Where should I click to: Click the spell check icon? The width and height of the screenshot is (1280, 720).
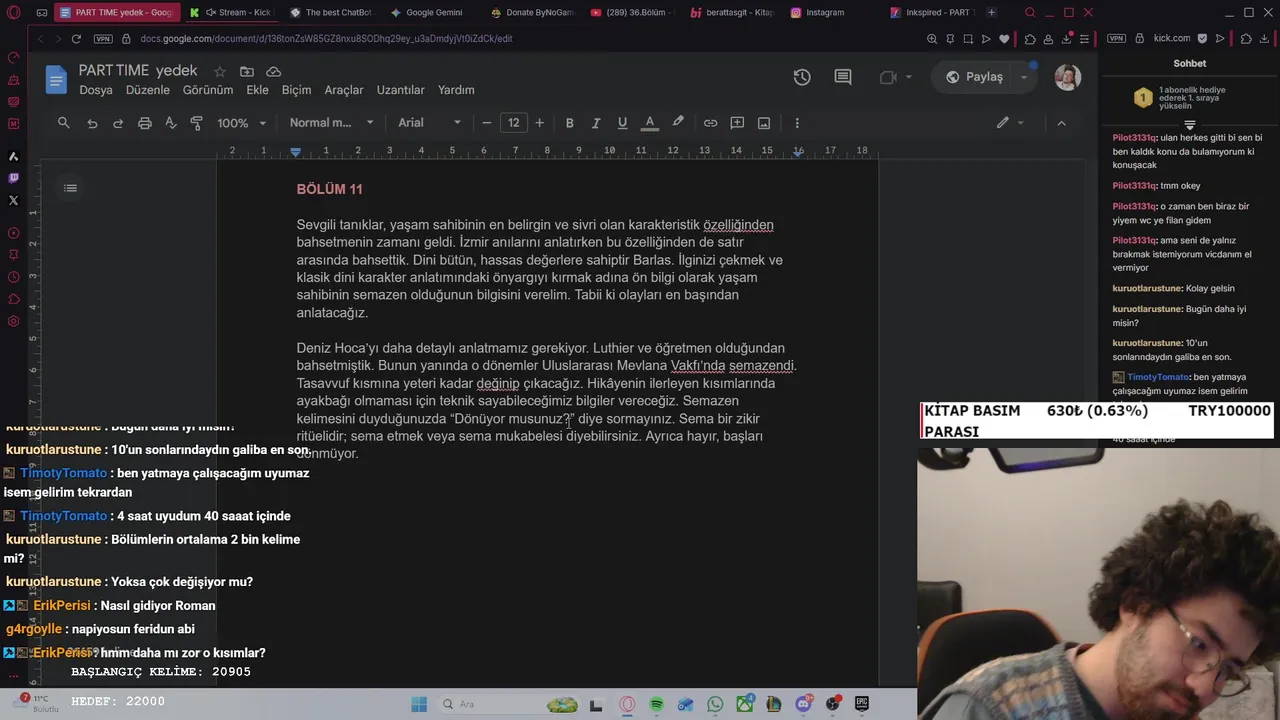click(171, 123)
